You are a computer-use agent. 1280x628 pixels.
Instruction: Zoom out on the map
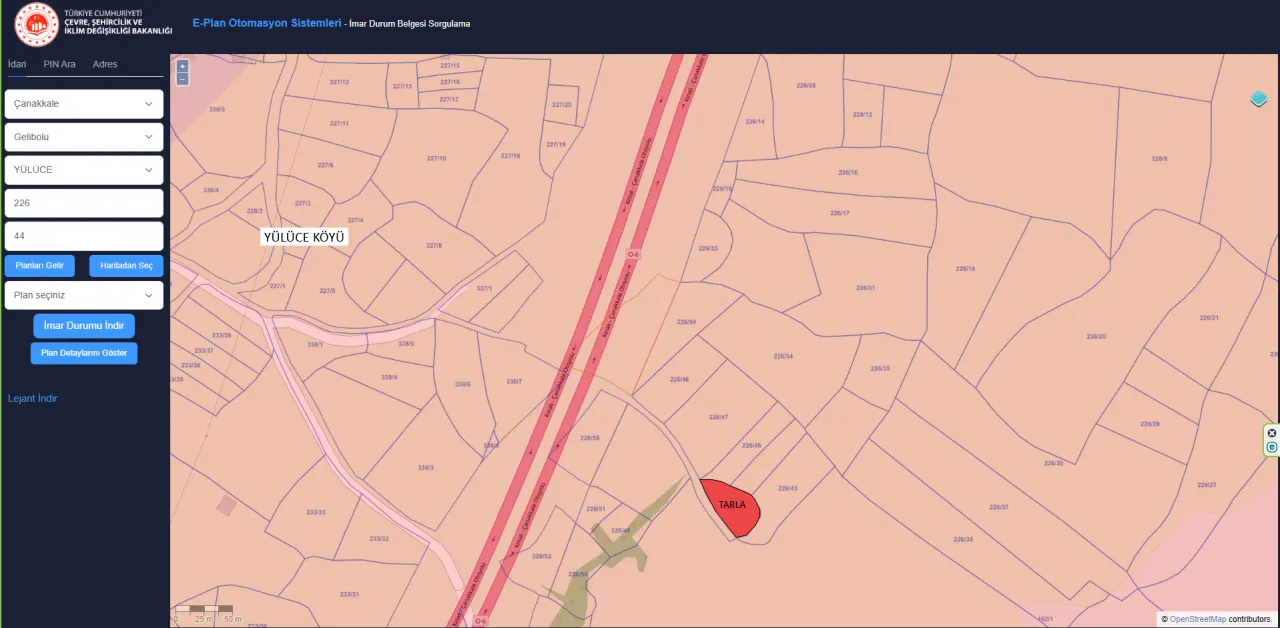182,78
